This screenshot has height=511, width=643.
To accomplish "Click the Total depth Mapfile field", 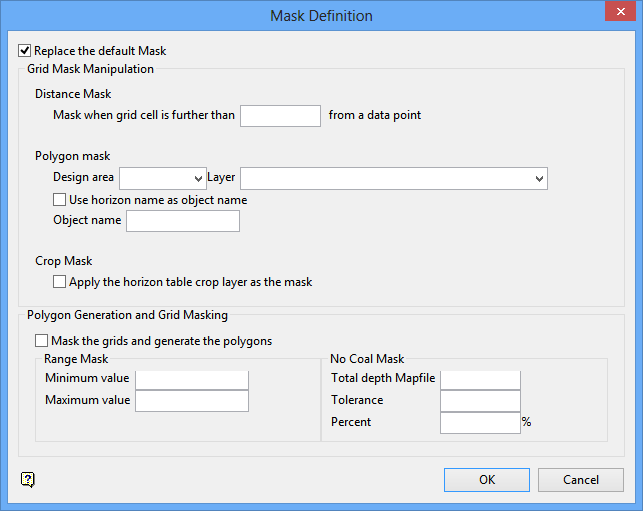I will [480, 379].
